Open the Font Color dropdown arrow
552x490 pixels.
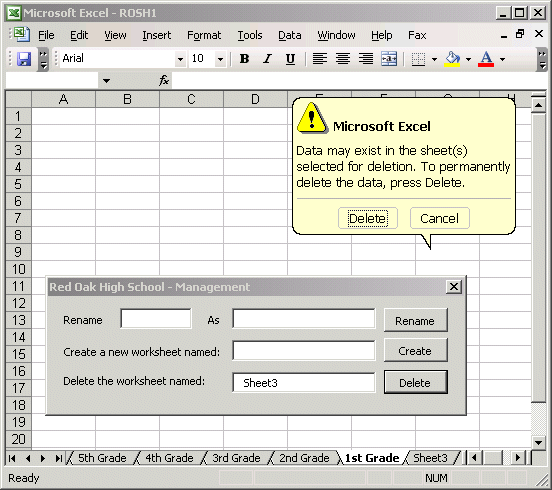pyautogui.click(x=502, y=59)
